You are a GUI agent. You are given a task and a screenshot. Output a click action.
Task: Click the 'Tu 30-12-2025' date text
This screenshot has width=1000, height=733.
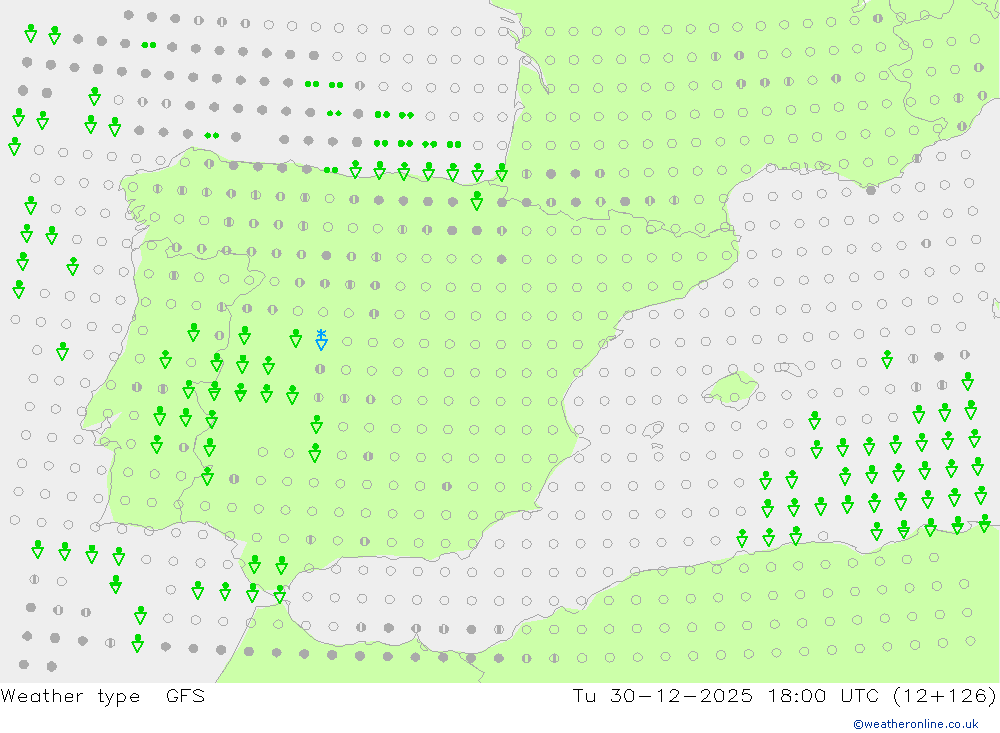tap(662, 695)
